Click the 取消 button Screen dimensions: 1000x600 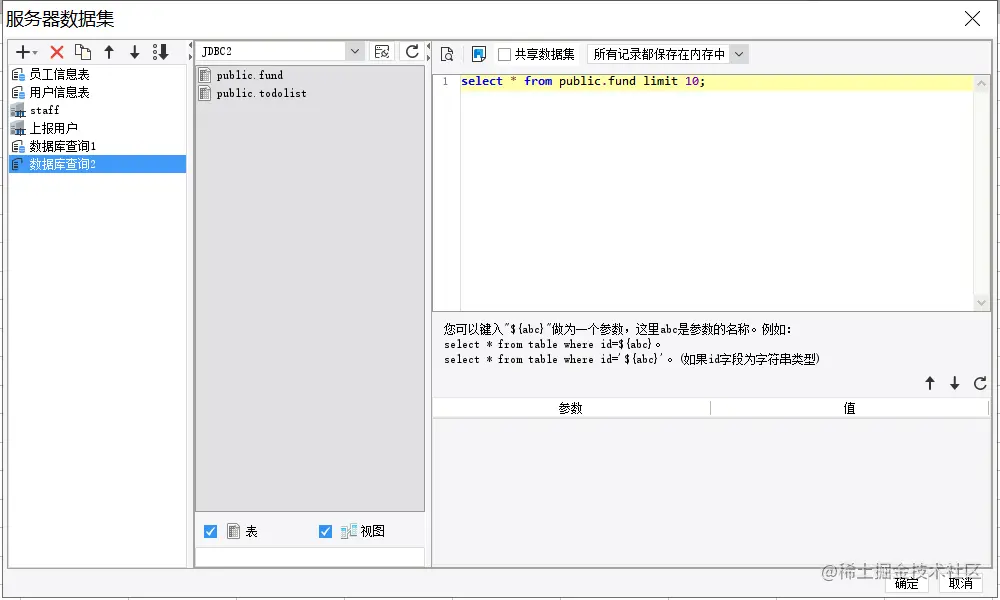pyautogui.click(x=960, y=583)
